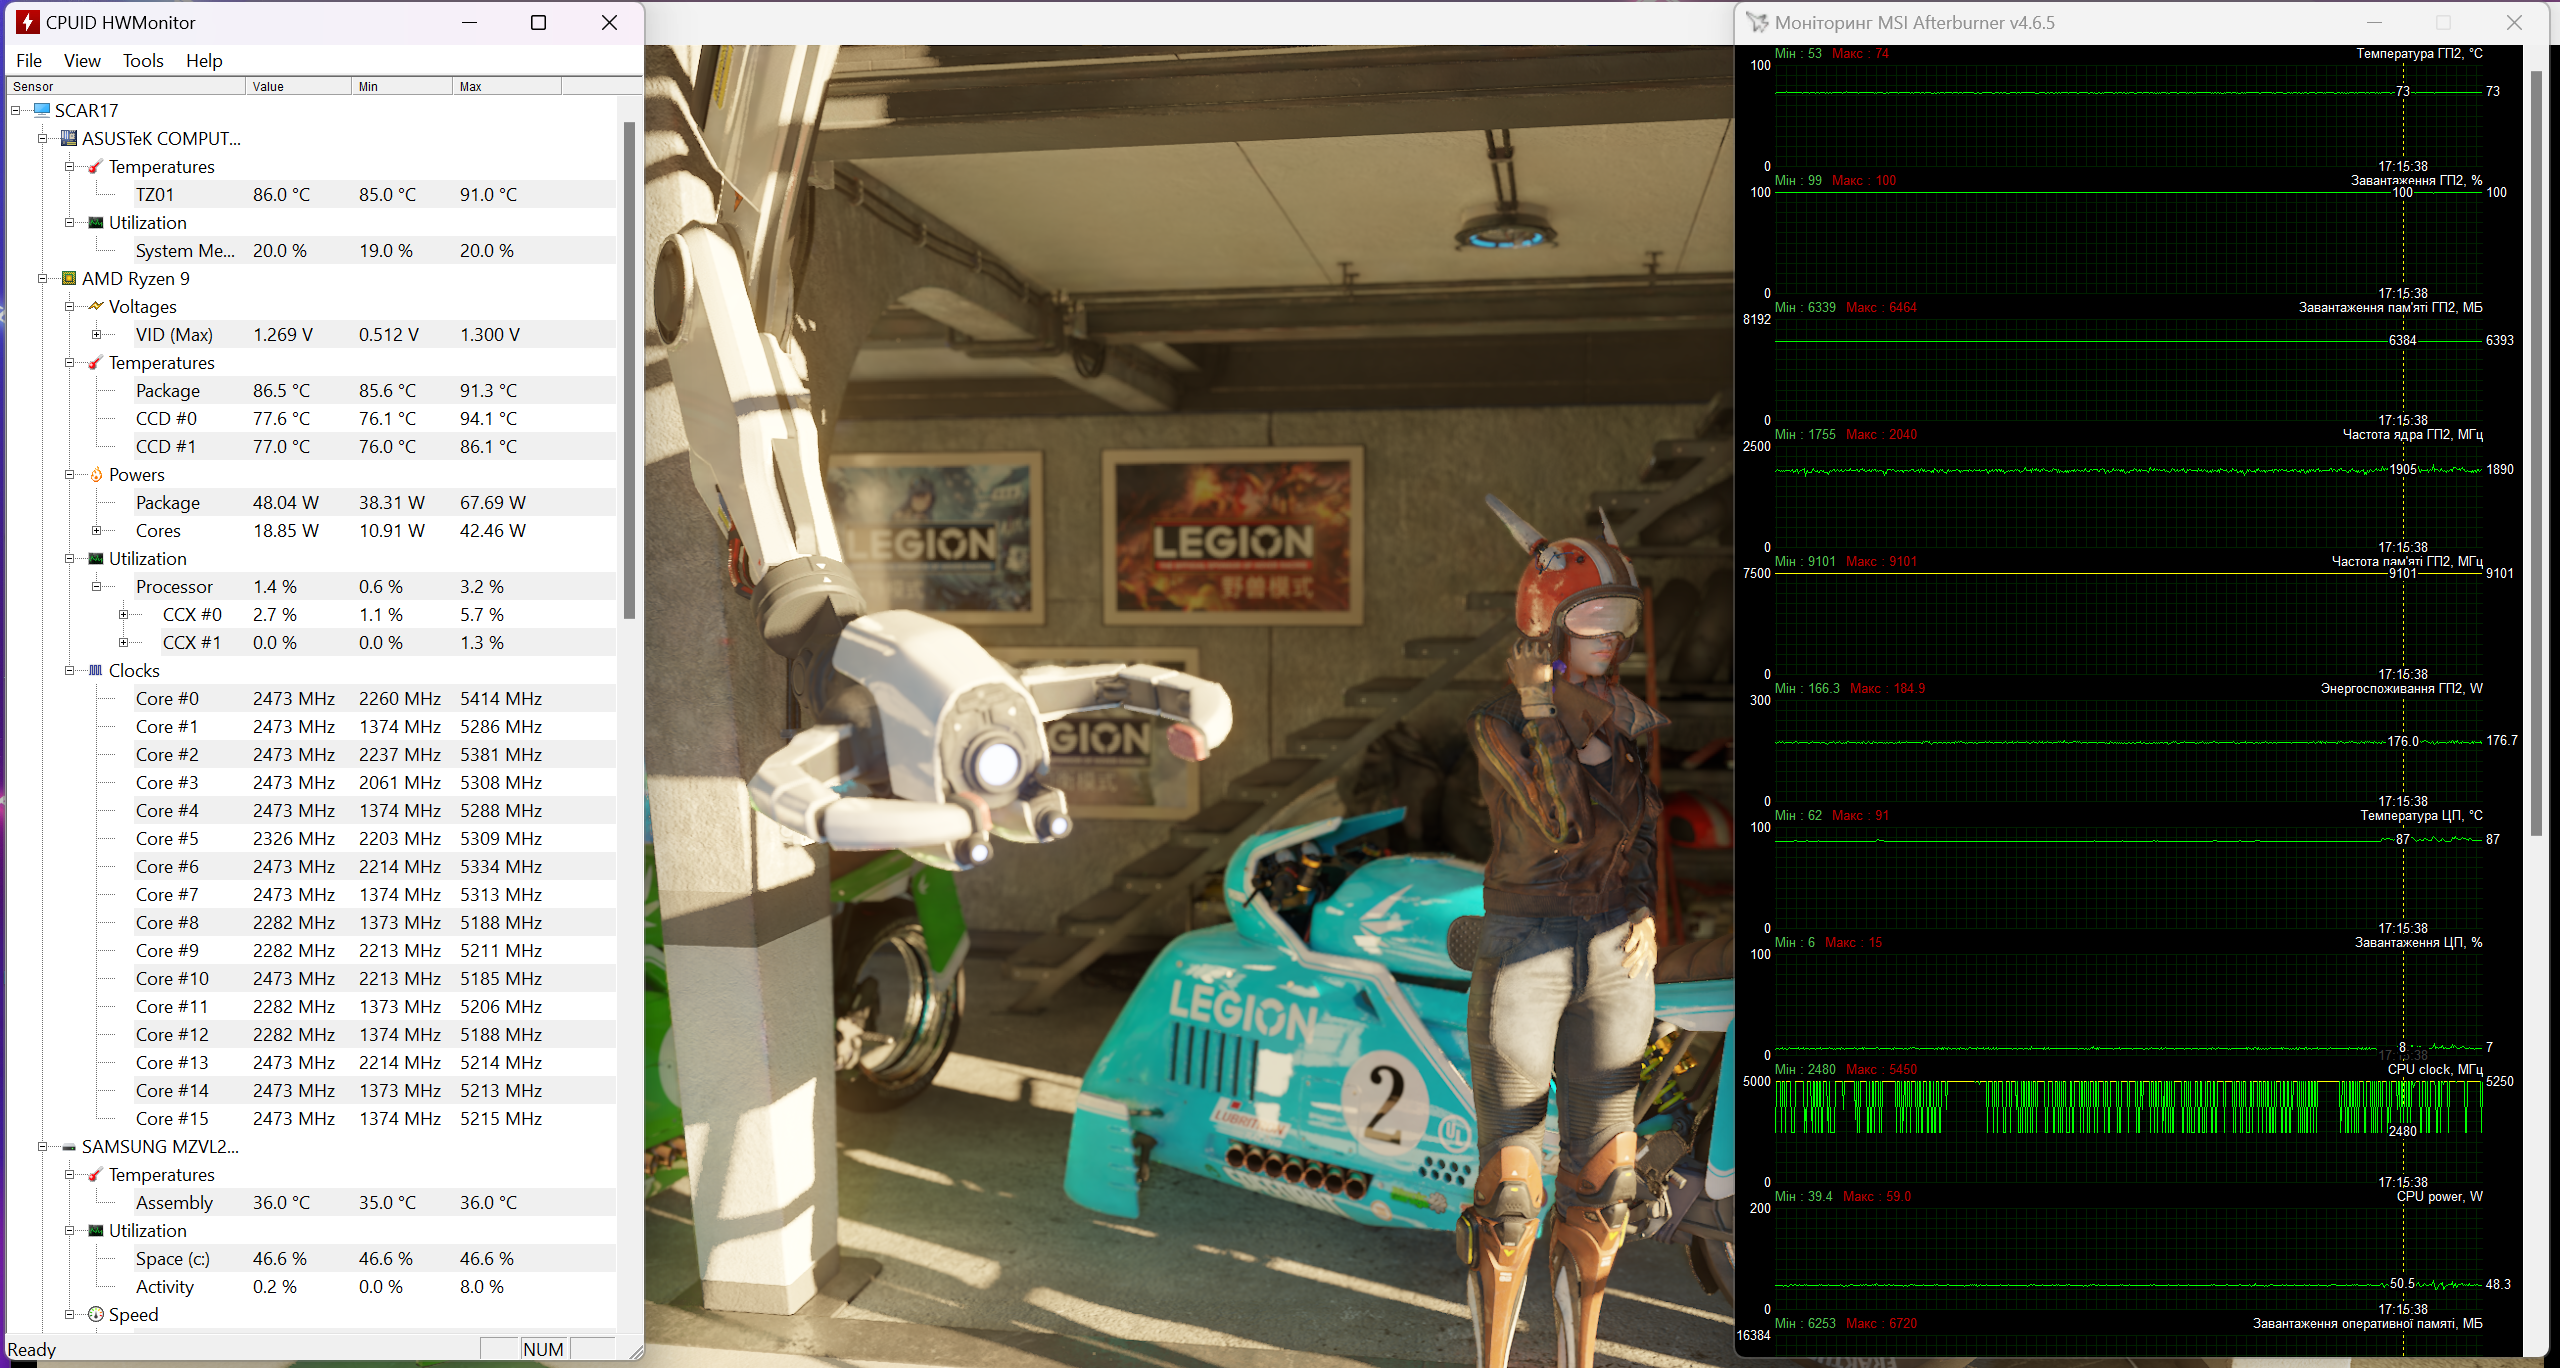Click the AMD Ryzen 9 processor icon
Image resolution: width=2560 pixels, height=1368 pixels.
coord(69,278)
